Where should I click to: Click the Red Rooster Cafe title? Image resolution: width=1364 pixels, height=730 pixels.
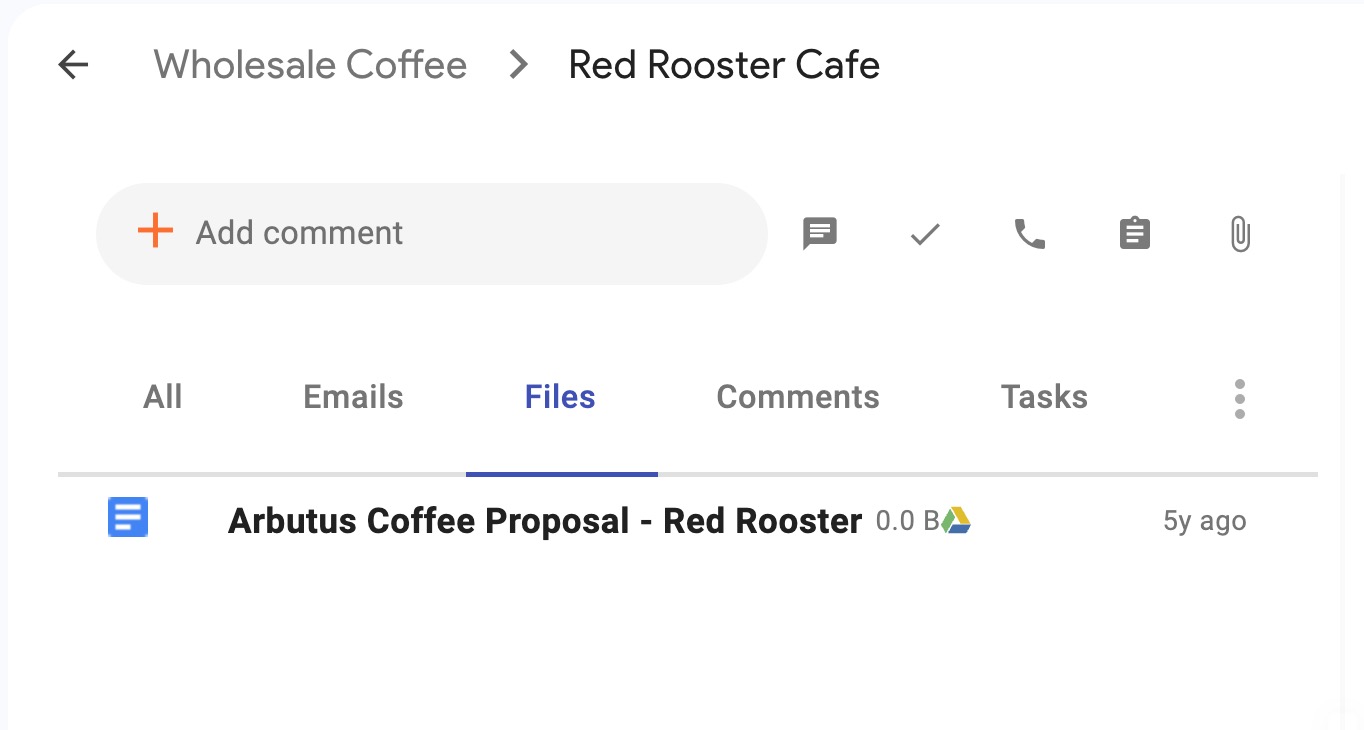point(724,65)
